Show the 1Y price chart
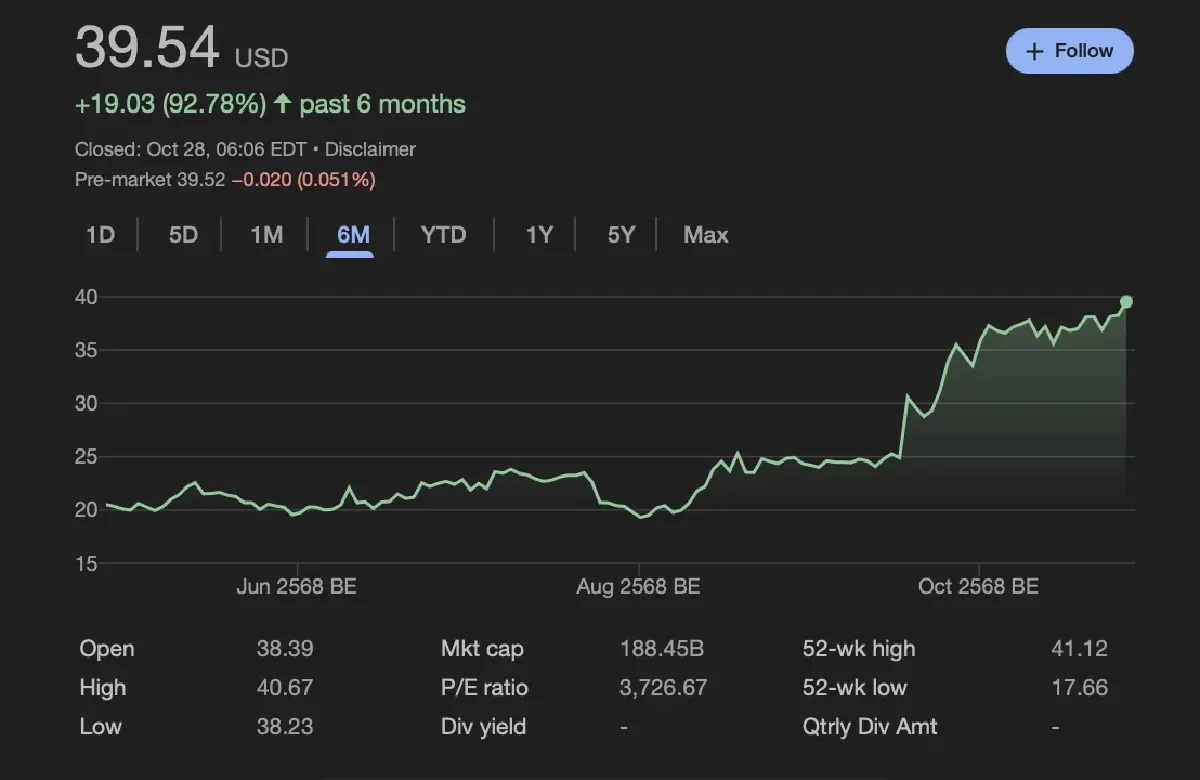 tap(539, 235)
